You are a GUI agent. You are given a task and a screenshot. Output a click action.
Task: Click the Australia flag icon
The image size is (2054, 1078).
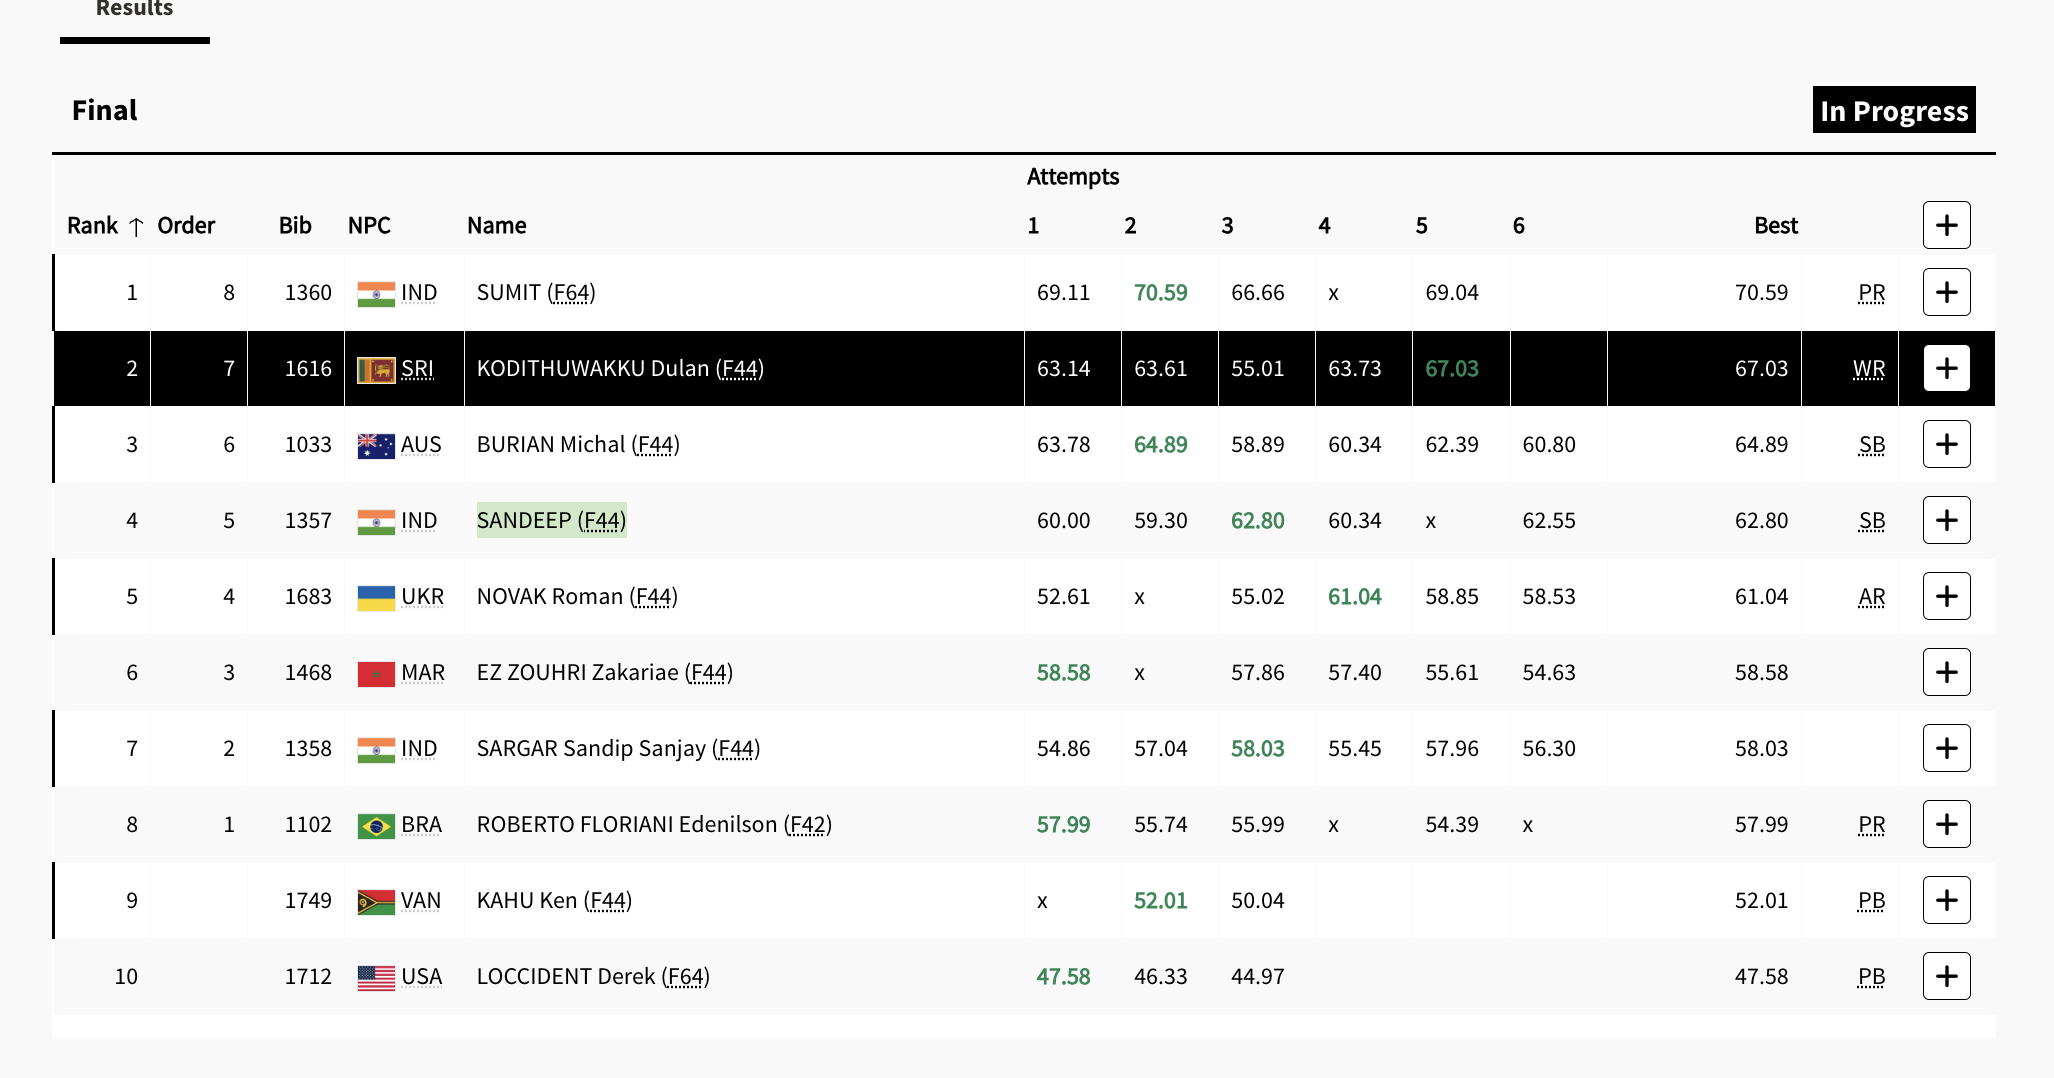pyautogui.click(x=376, y=445)
